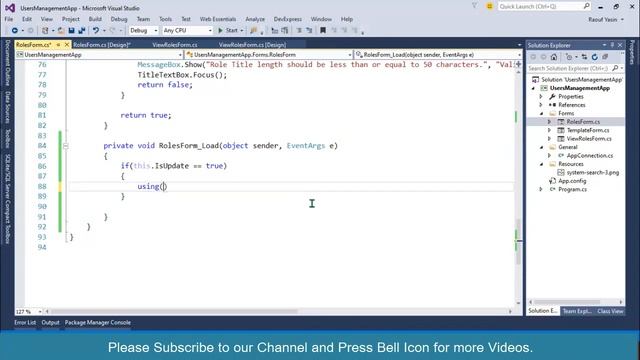Screen dimensions: 640x360
Task: Click the decrease indent toolbar icon
Action: click(299, 31)
